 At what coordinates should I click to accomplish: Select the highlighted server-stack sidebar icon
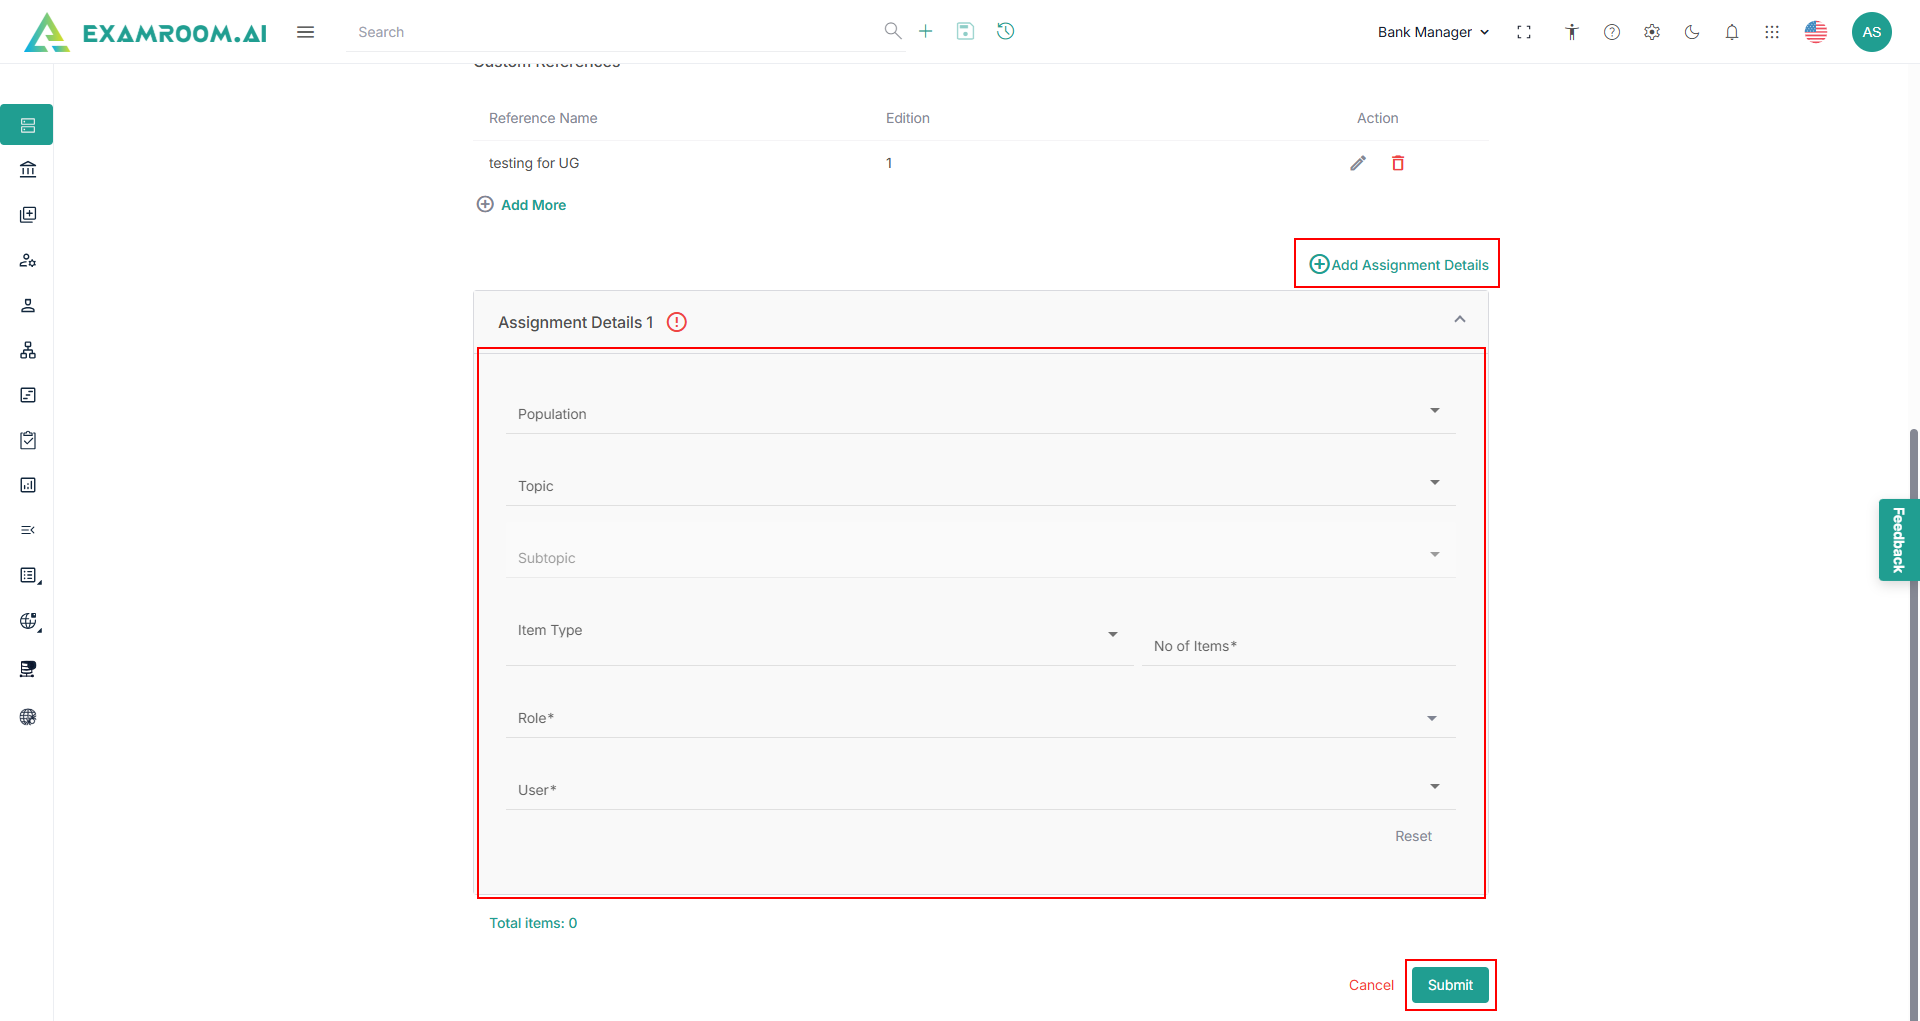click(27, 125)
